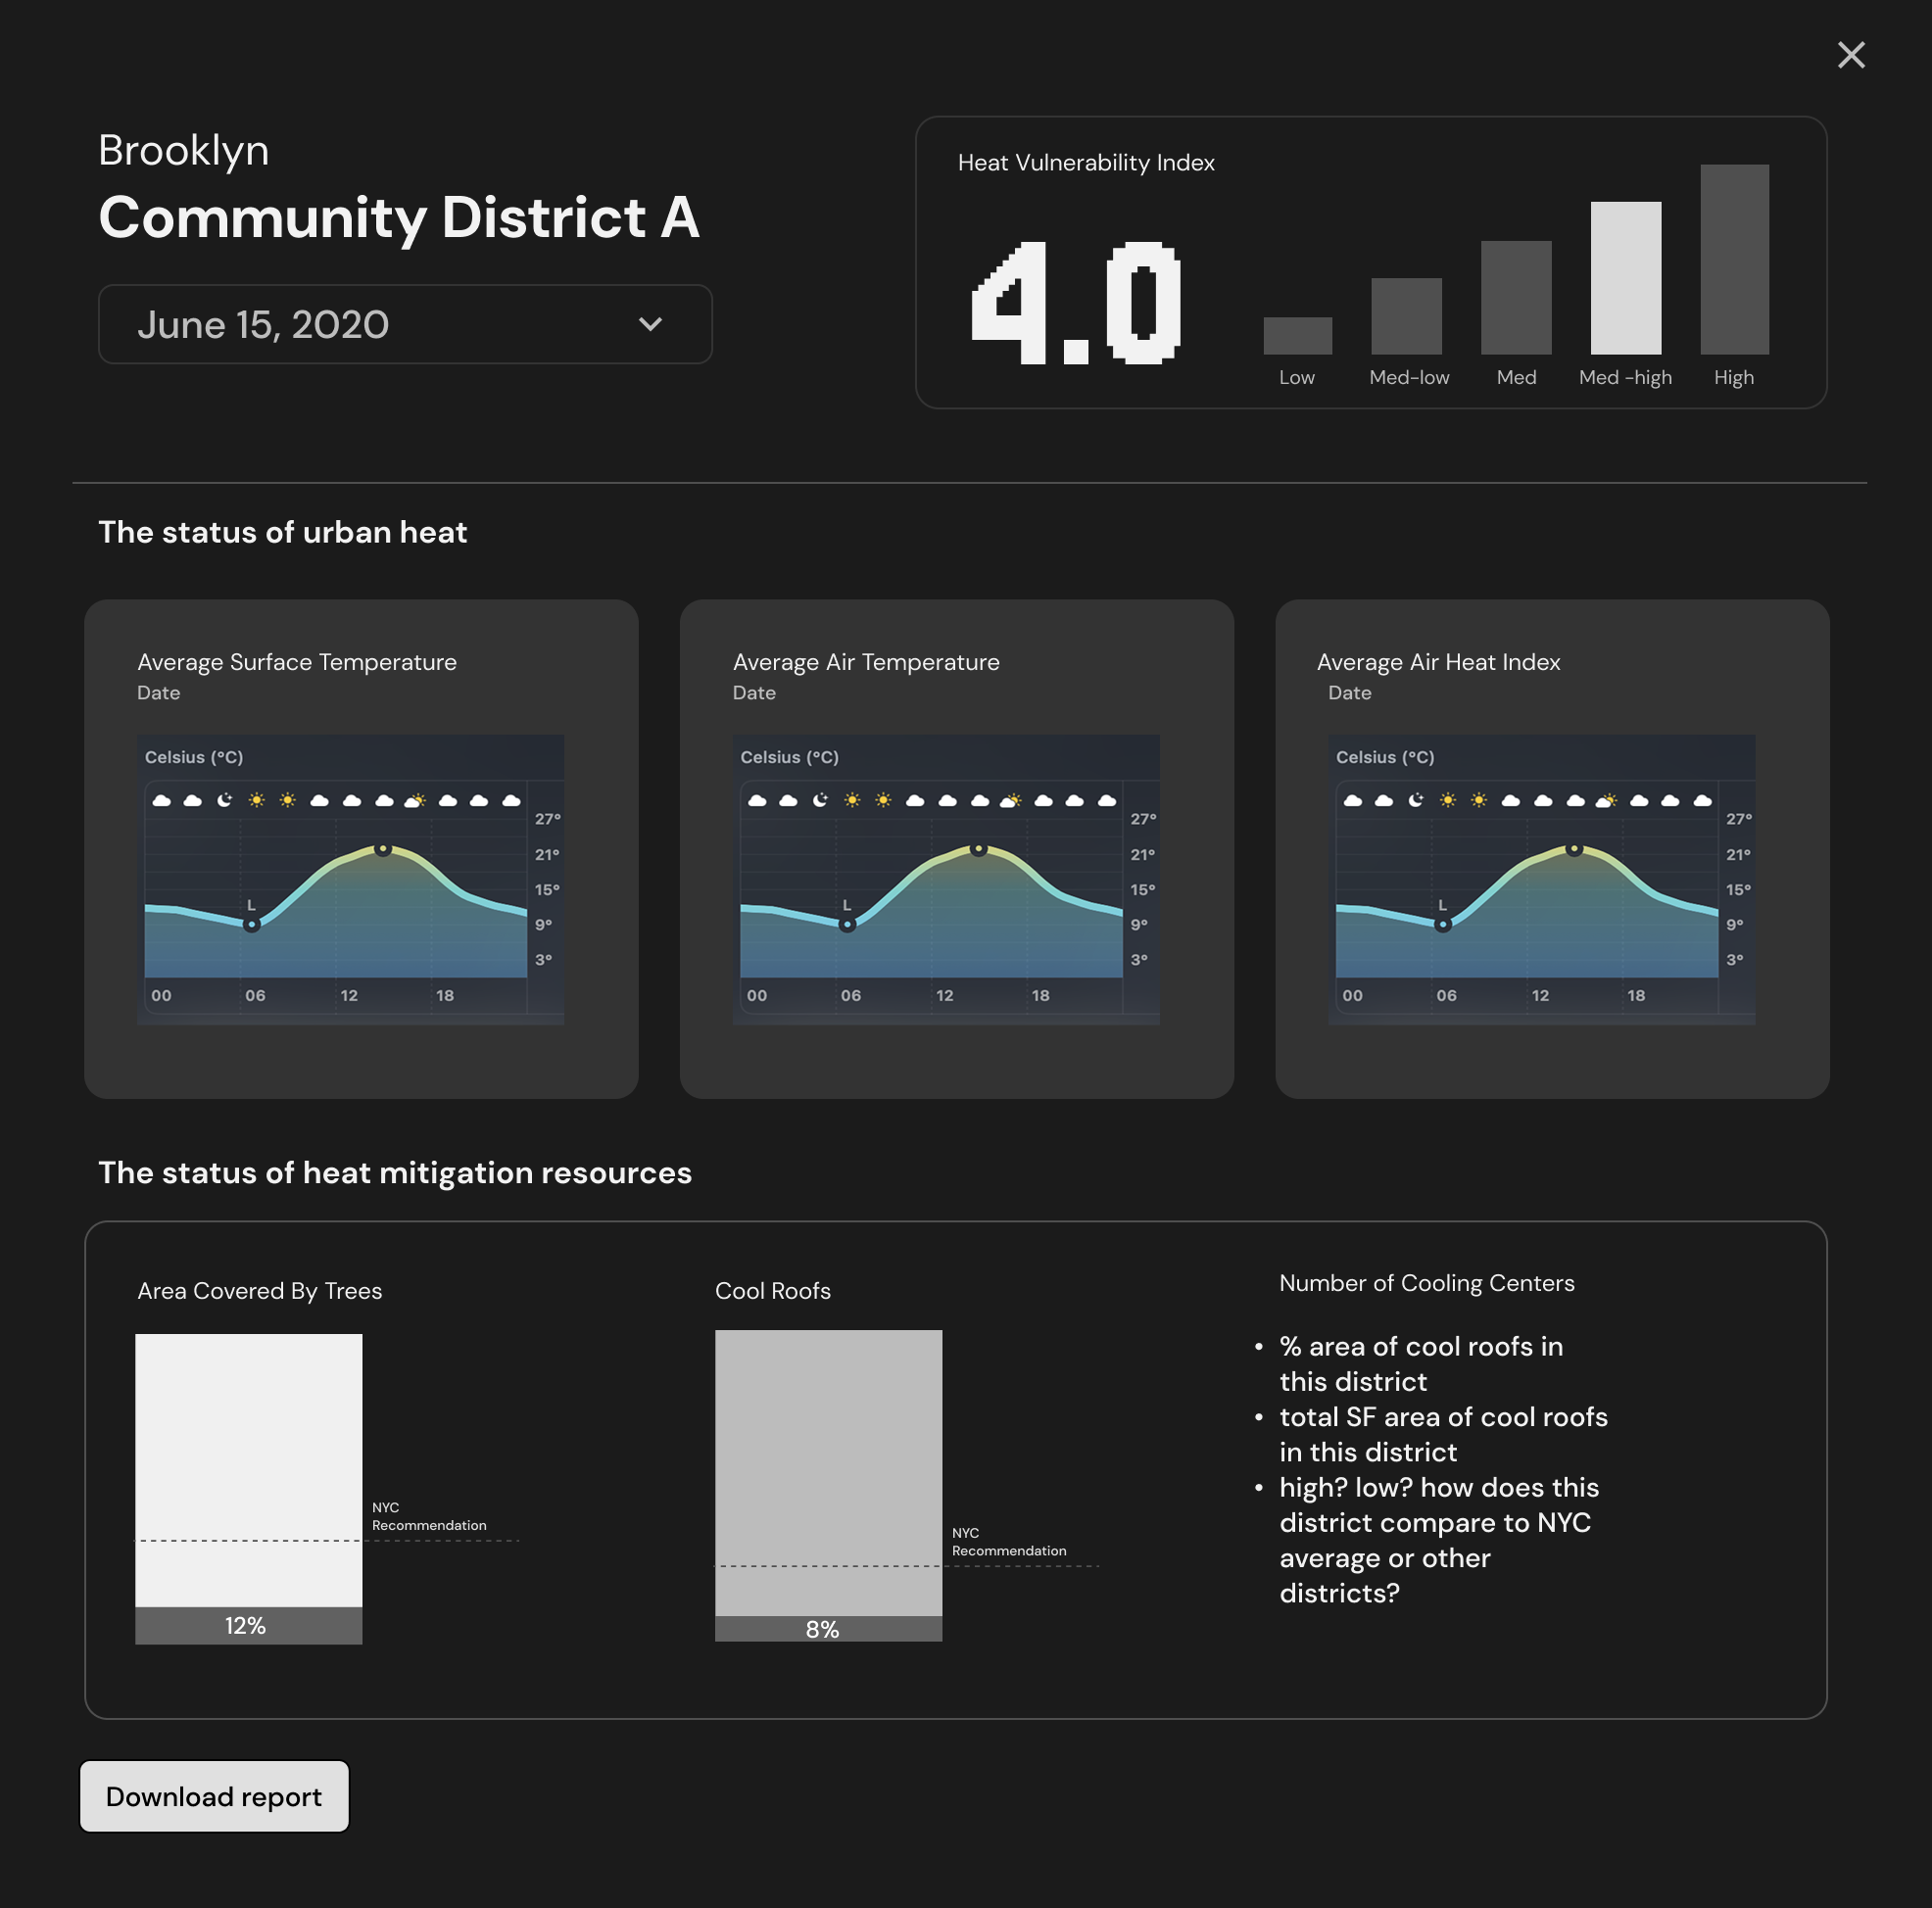Click the peak marker on Air Temperature chart
This screenshot has height=1908, width=1932.
pos(979,849)
